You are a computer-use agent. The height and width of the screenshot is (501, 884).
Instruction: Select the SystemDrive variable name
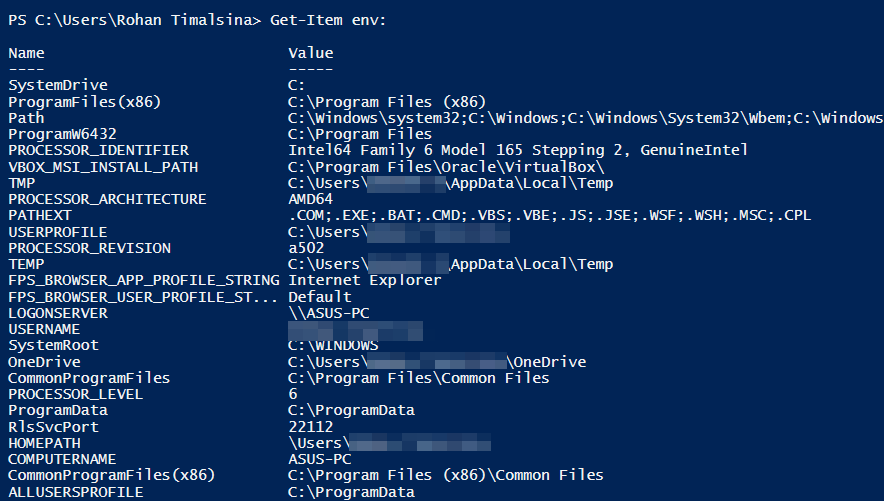click(58, 85)
